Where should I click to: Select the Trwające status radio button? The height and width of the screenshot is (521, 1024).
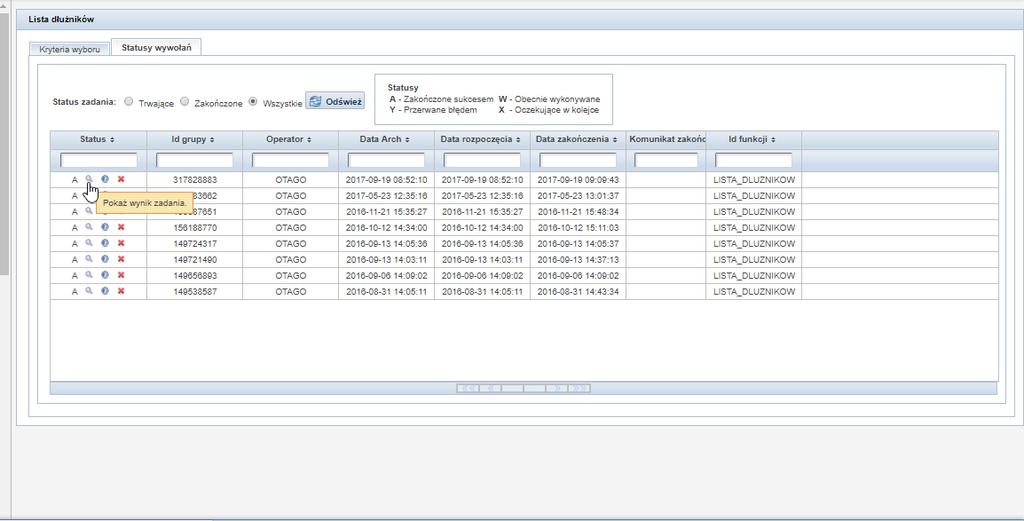(x=129, y=101)
